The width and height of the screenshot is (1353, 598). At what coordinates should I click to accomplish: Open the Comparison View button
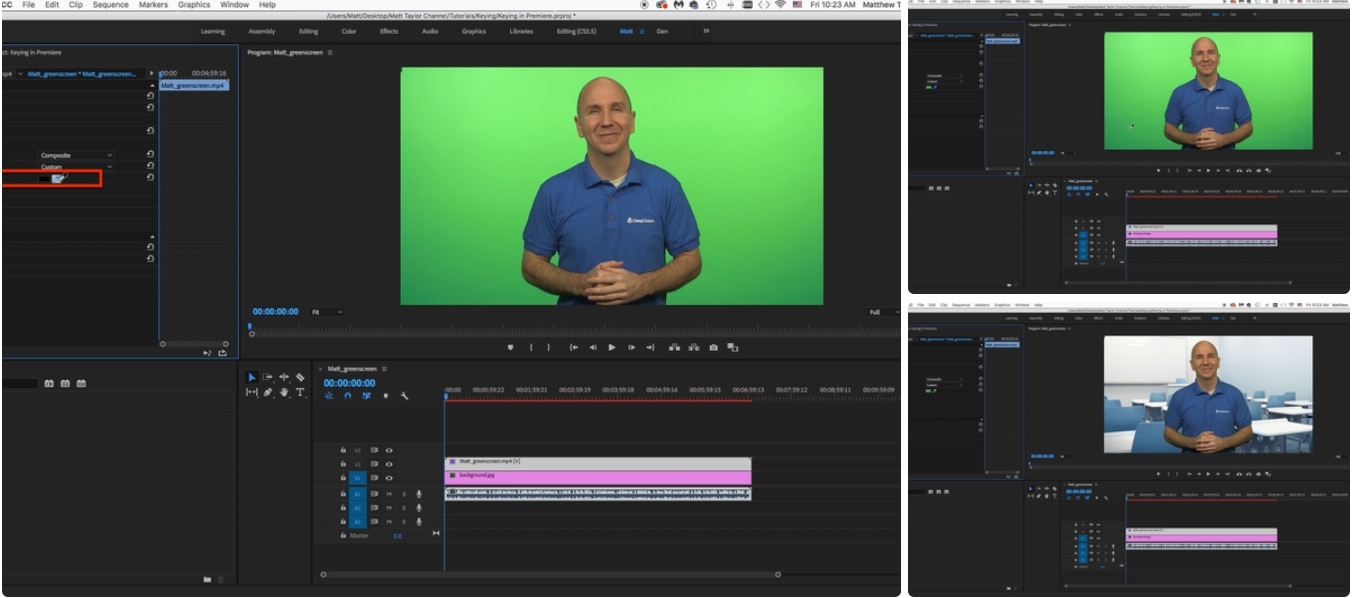coord(733,347)
